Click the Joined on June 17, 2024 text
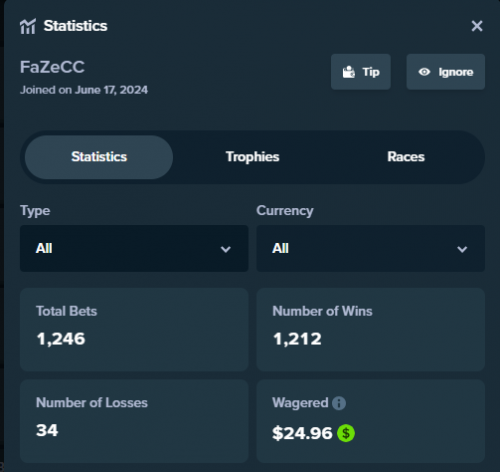Screen dimensions: 500x472 coord(84,90)
